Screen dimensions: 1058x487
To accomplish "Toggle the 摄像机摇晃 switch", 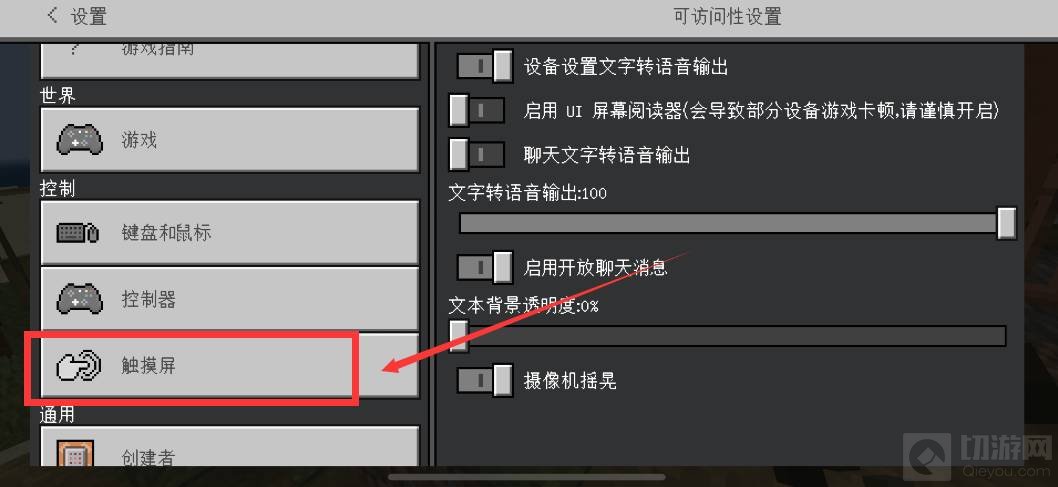I will [x=484, y=380].
